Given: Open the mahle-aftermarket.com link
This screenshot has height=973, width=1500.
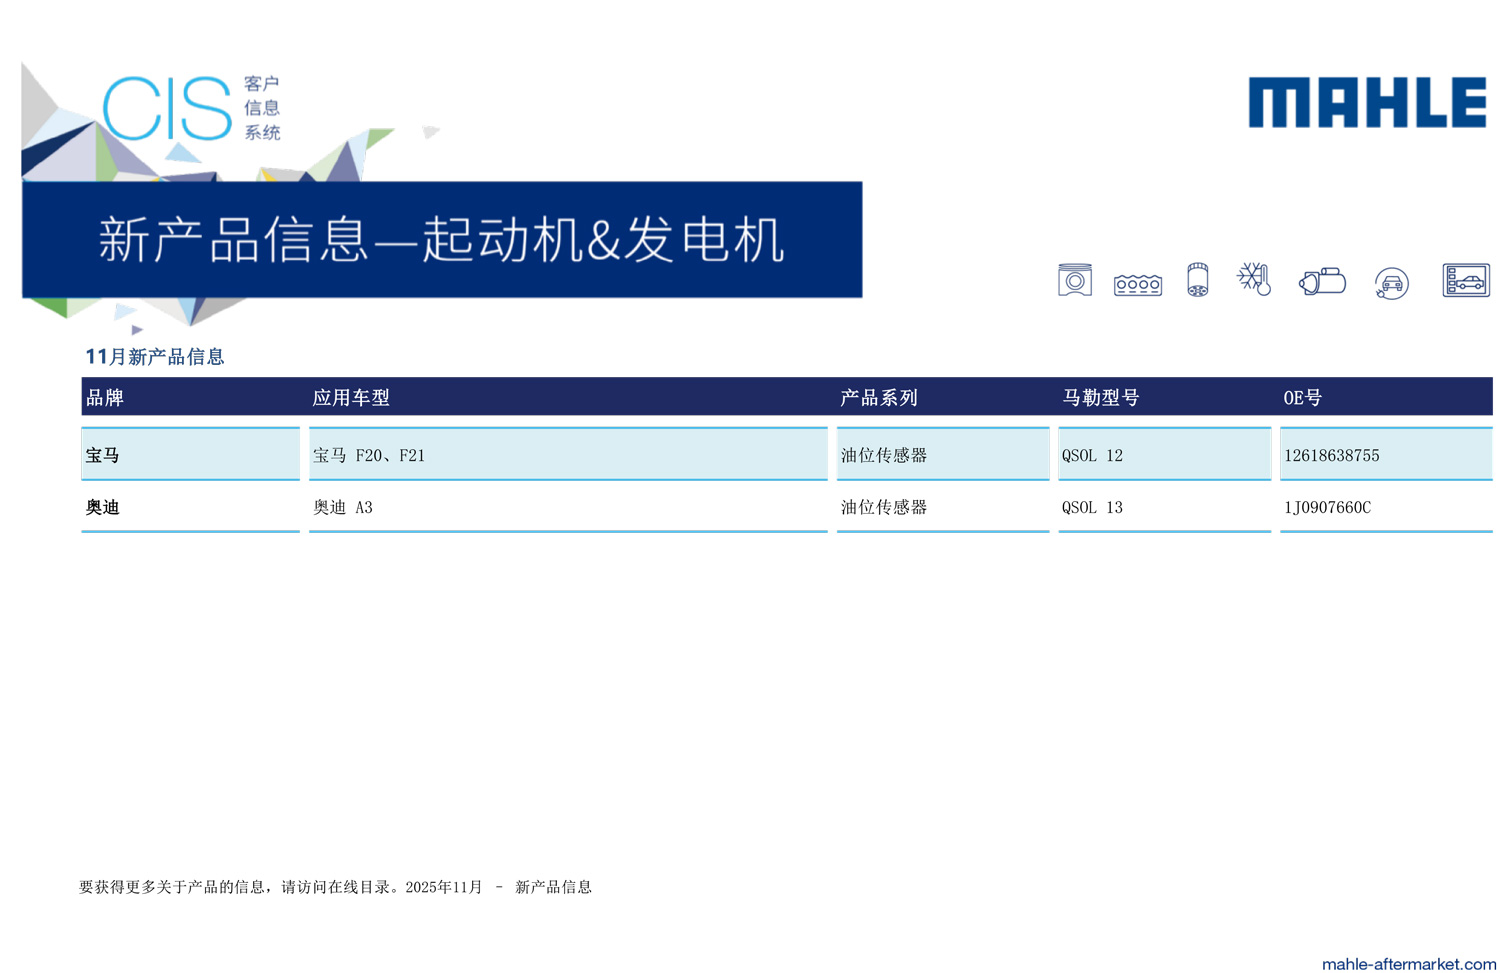Looking at the screenshot, I should [x=1408, y=963].
